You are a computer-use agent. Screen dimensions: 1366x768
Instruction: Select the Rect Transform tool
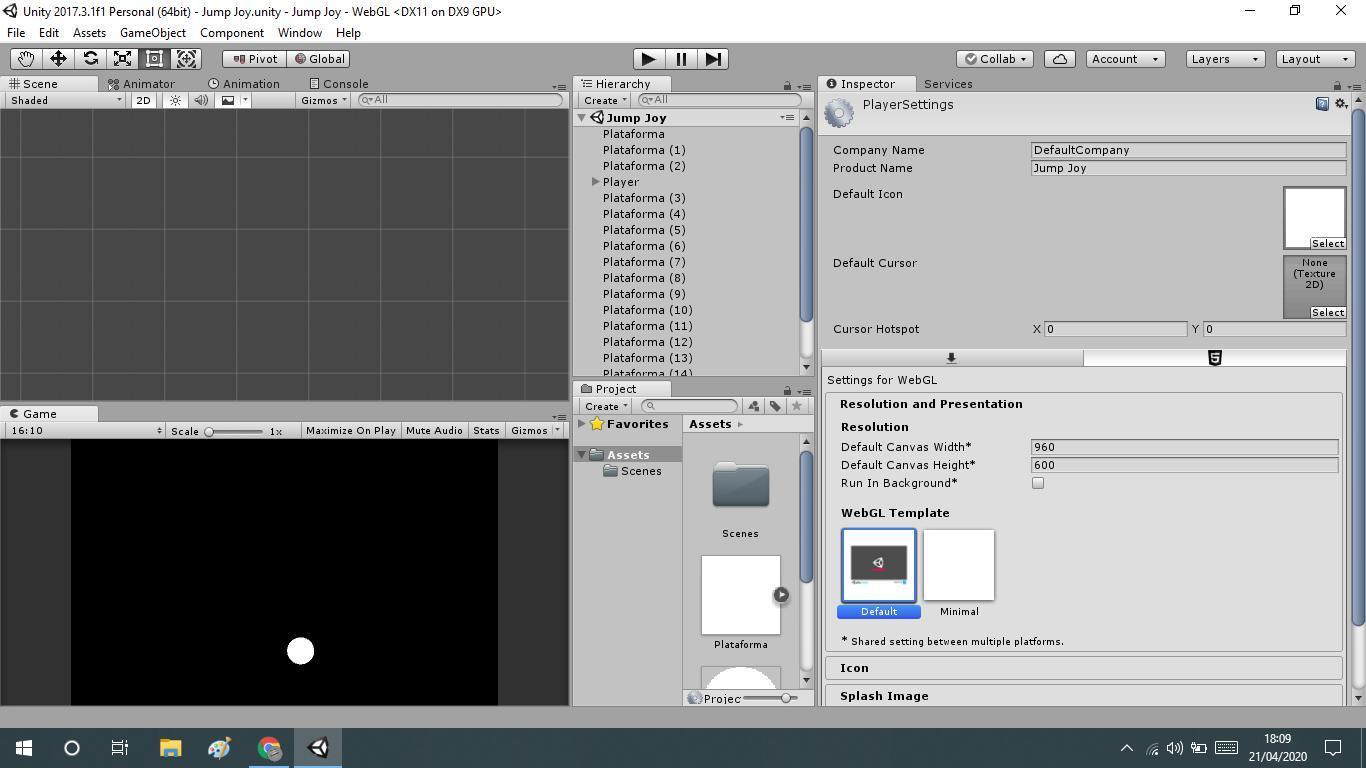pos(154,59)
